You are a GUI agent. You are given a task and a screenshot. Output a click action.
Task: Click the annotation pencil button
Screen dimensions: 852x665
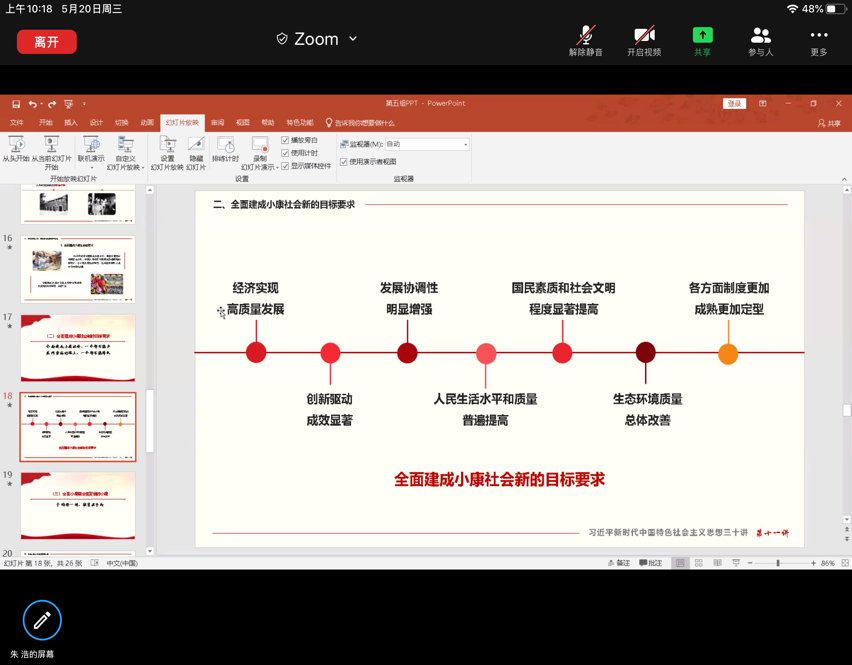click(42, 620)
